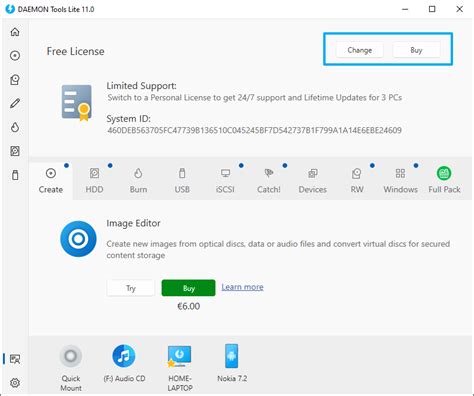Image resolution: width=474 pixels, height=396 pixels.
Task: Click the Try button
Action: click(131, 288)
